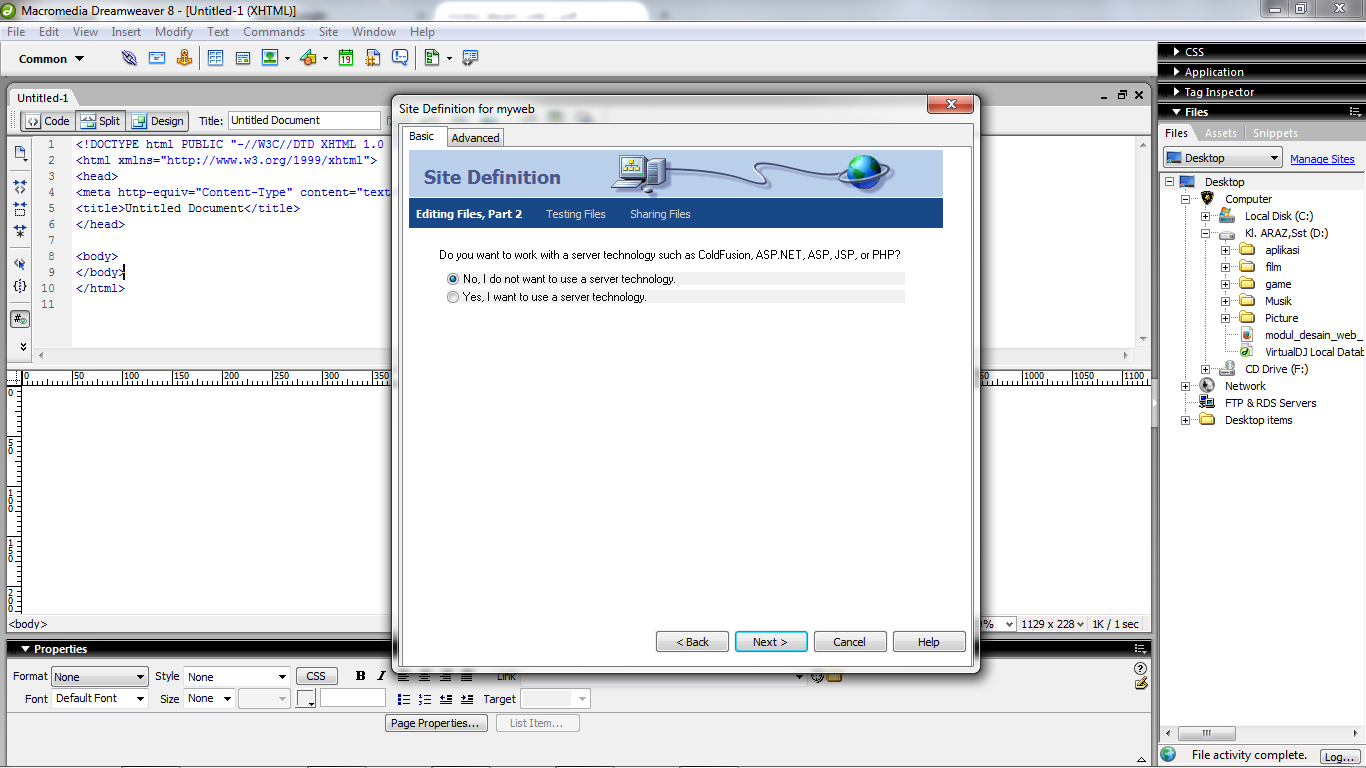This screenshot has width=1366, height=768.
Task: Expand the Tag Inspector panel group
Action: tap(1176, 92)
